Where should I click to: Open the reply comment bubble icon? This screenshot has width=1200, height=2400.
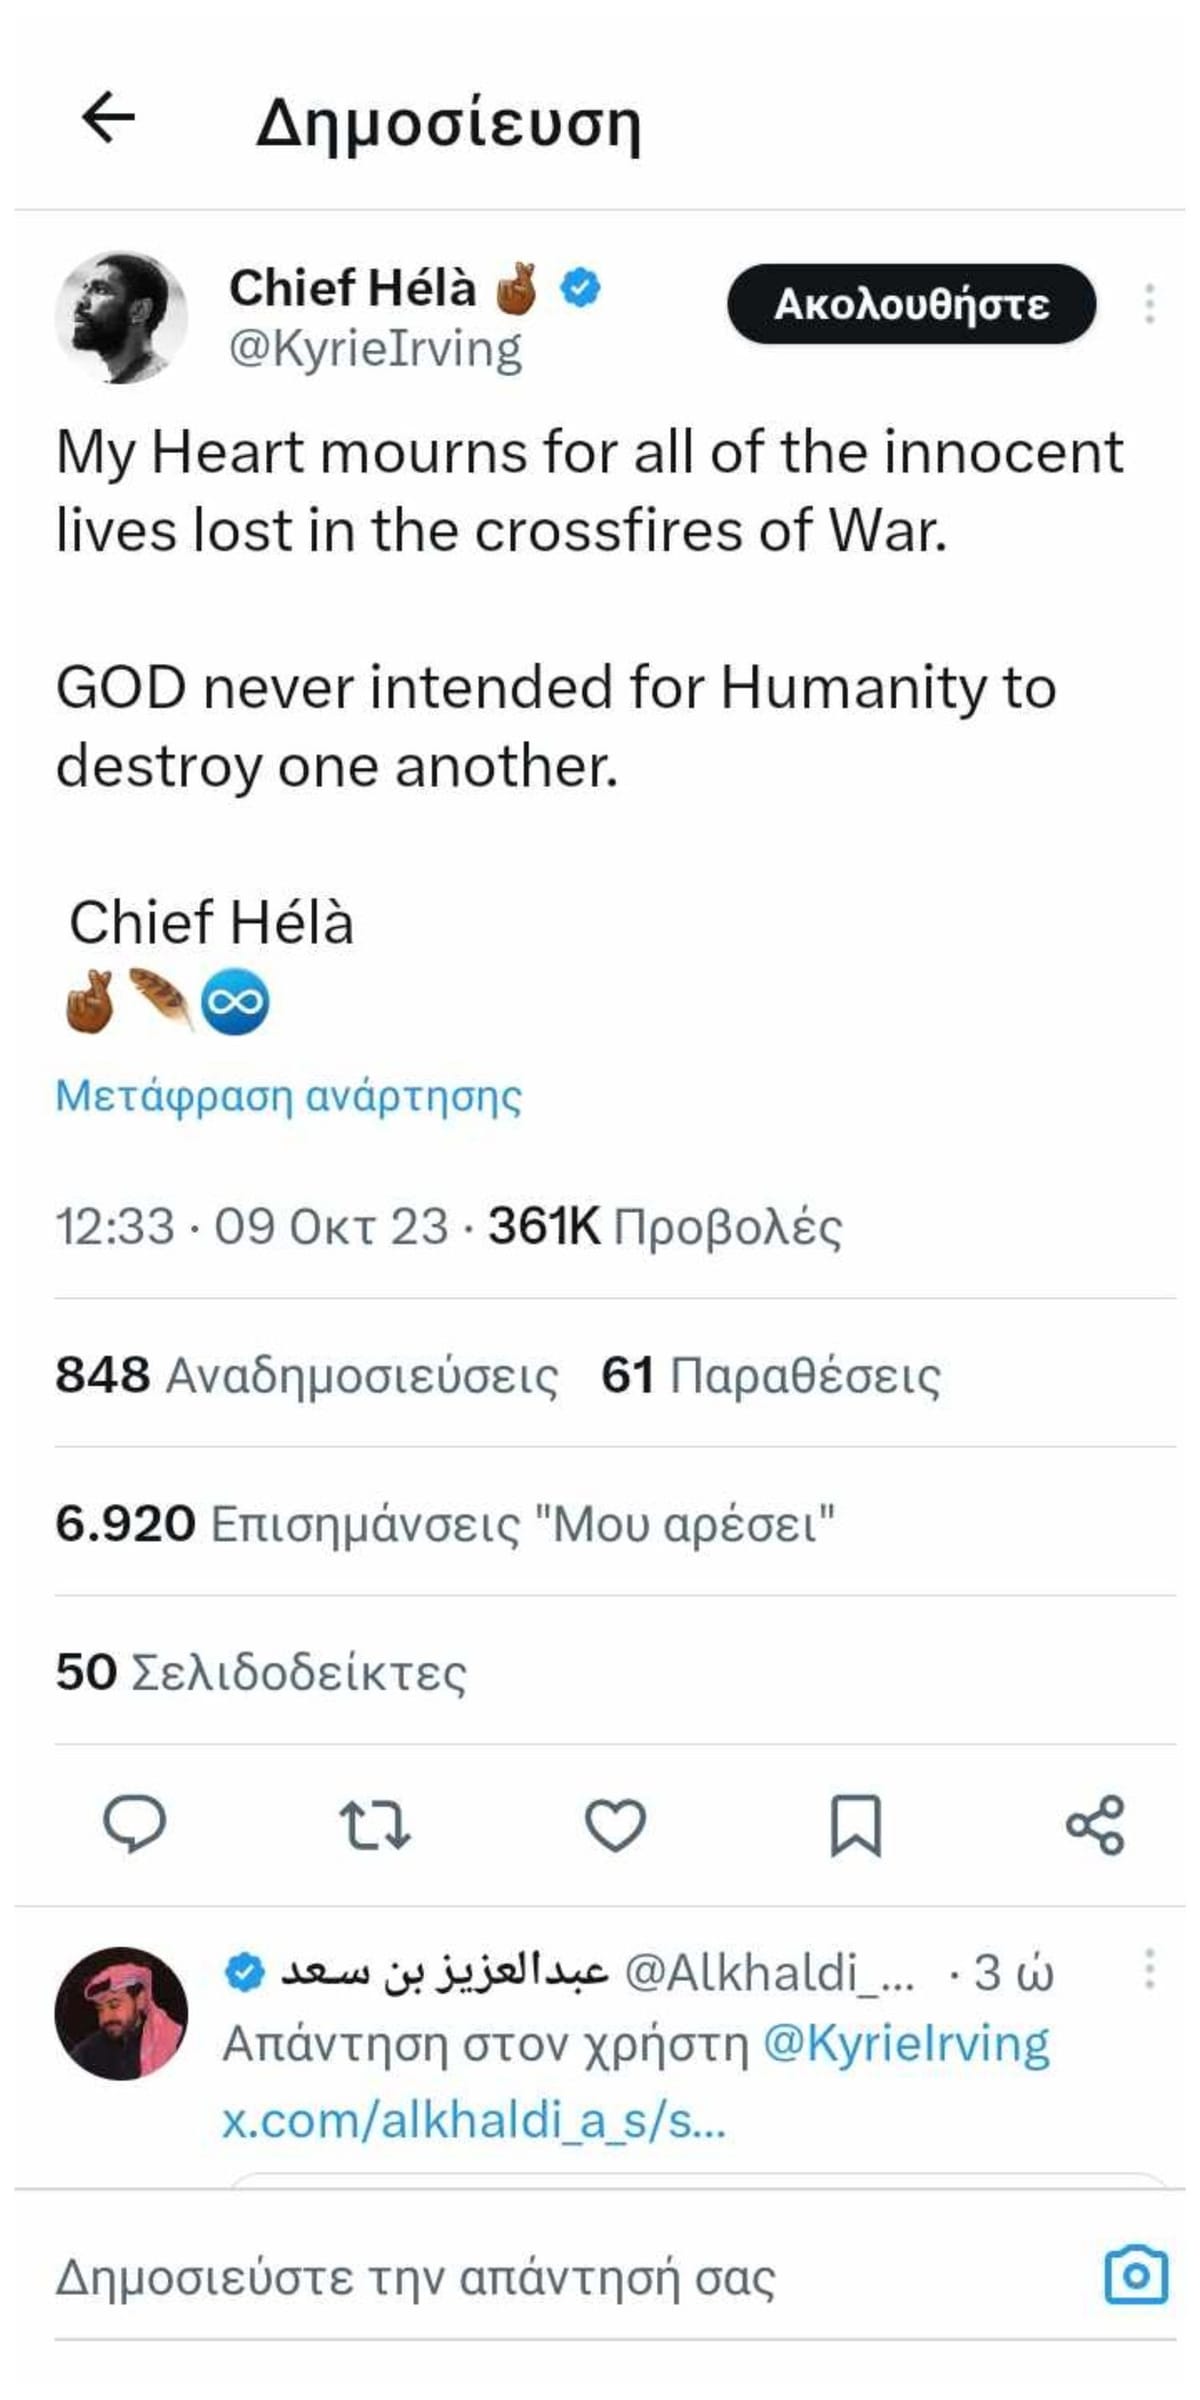point(135,1824)
